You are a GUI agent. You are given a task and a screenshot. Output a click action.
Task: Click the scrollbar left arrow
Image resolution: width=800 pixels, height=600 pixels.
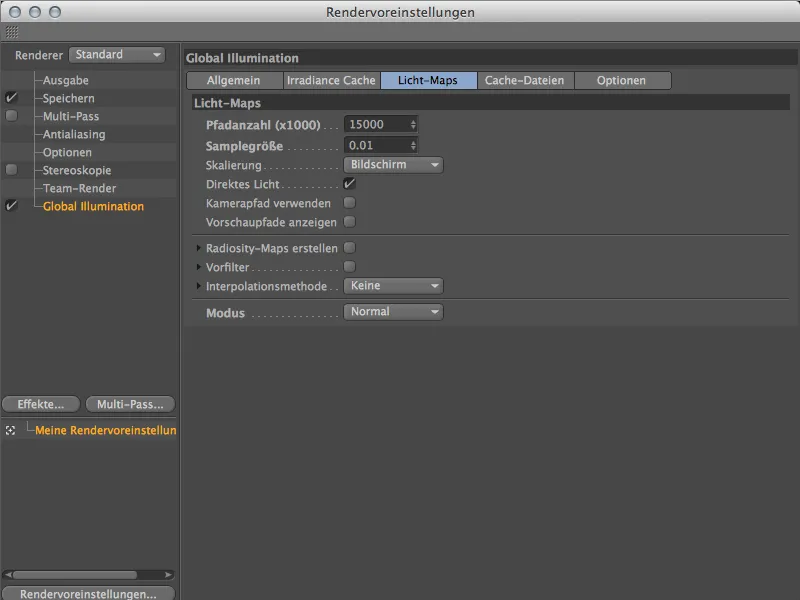point(8,575)
